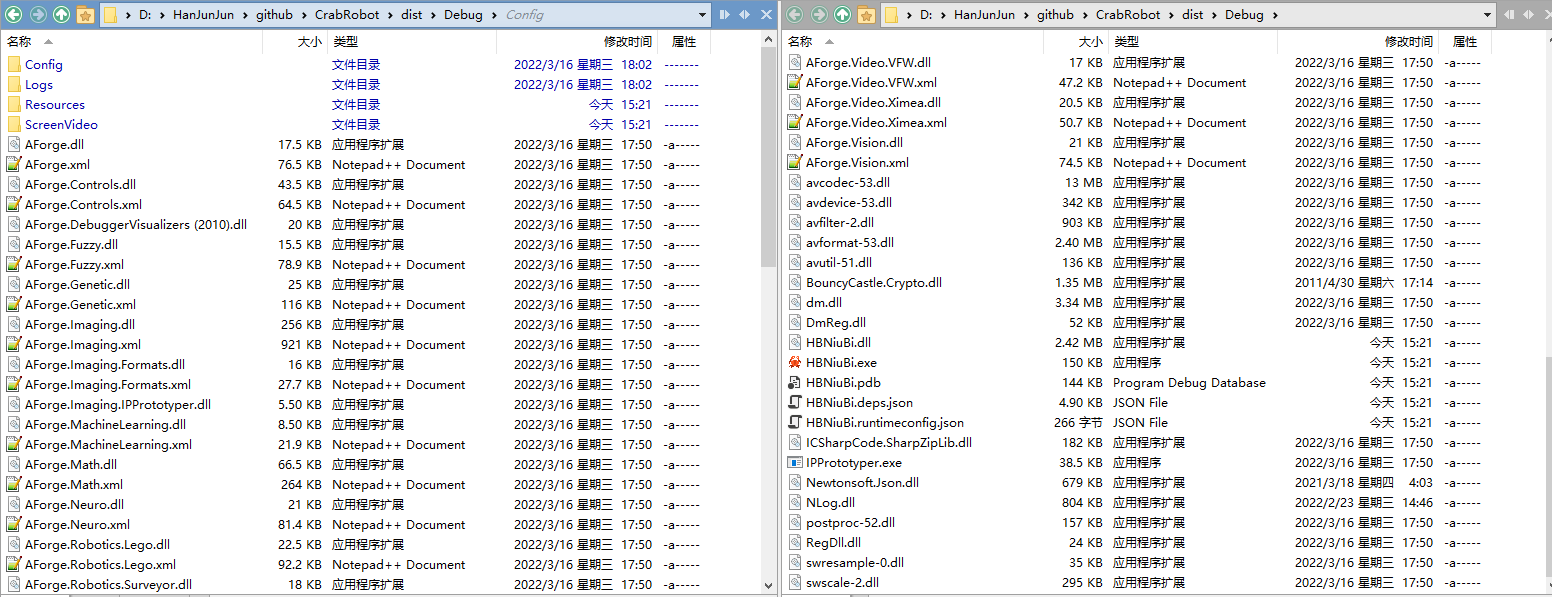Click the crab icon of HBNiuBi.exe
Screen dimensions: 1552x597
[x=795, y=362]
